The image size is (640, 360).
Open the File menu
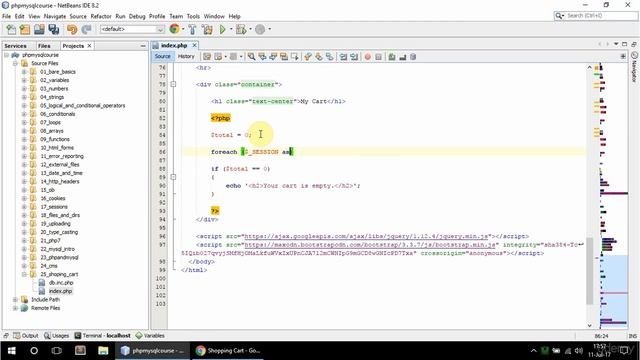(7, 16)
